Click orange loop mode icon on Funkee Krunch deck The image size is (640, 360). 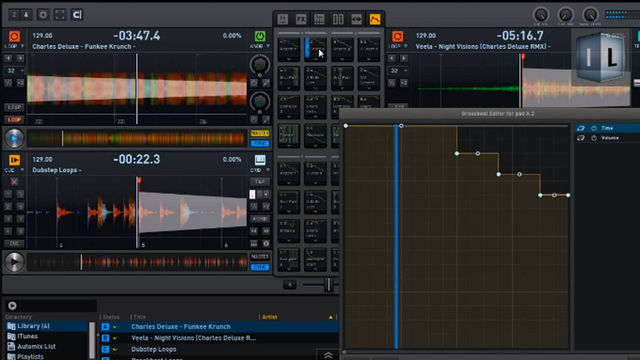click(14, 36)
